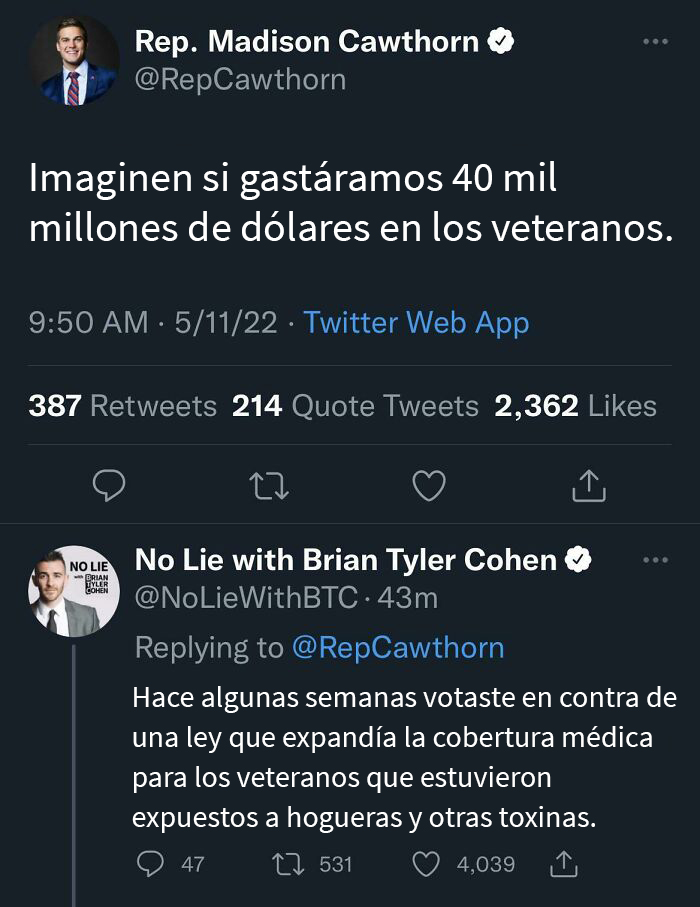Click the like heart on Cawthorn's tweet
The width and height of the screenshot is (700, 907).
429,487
